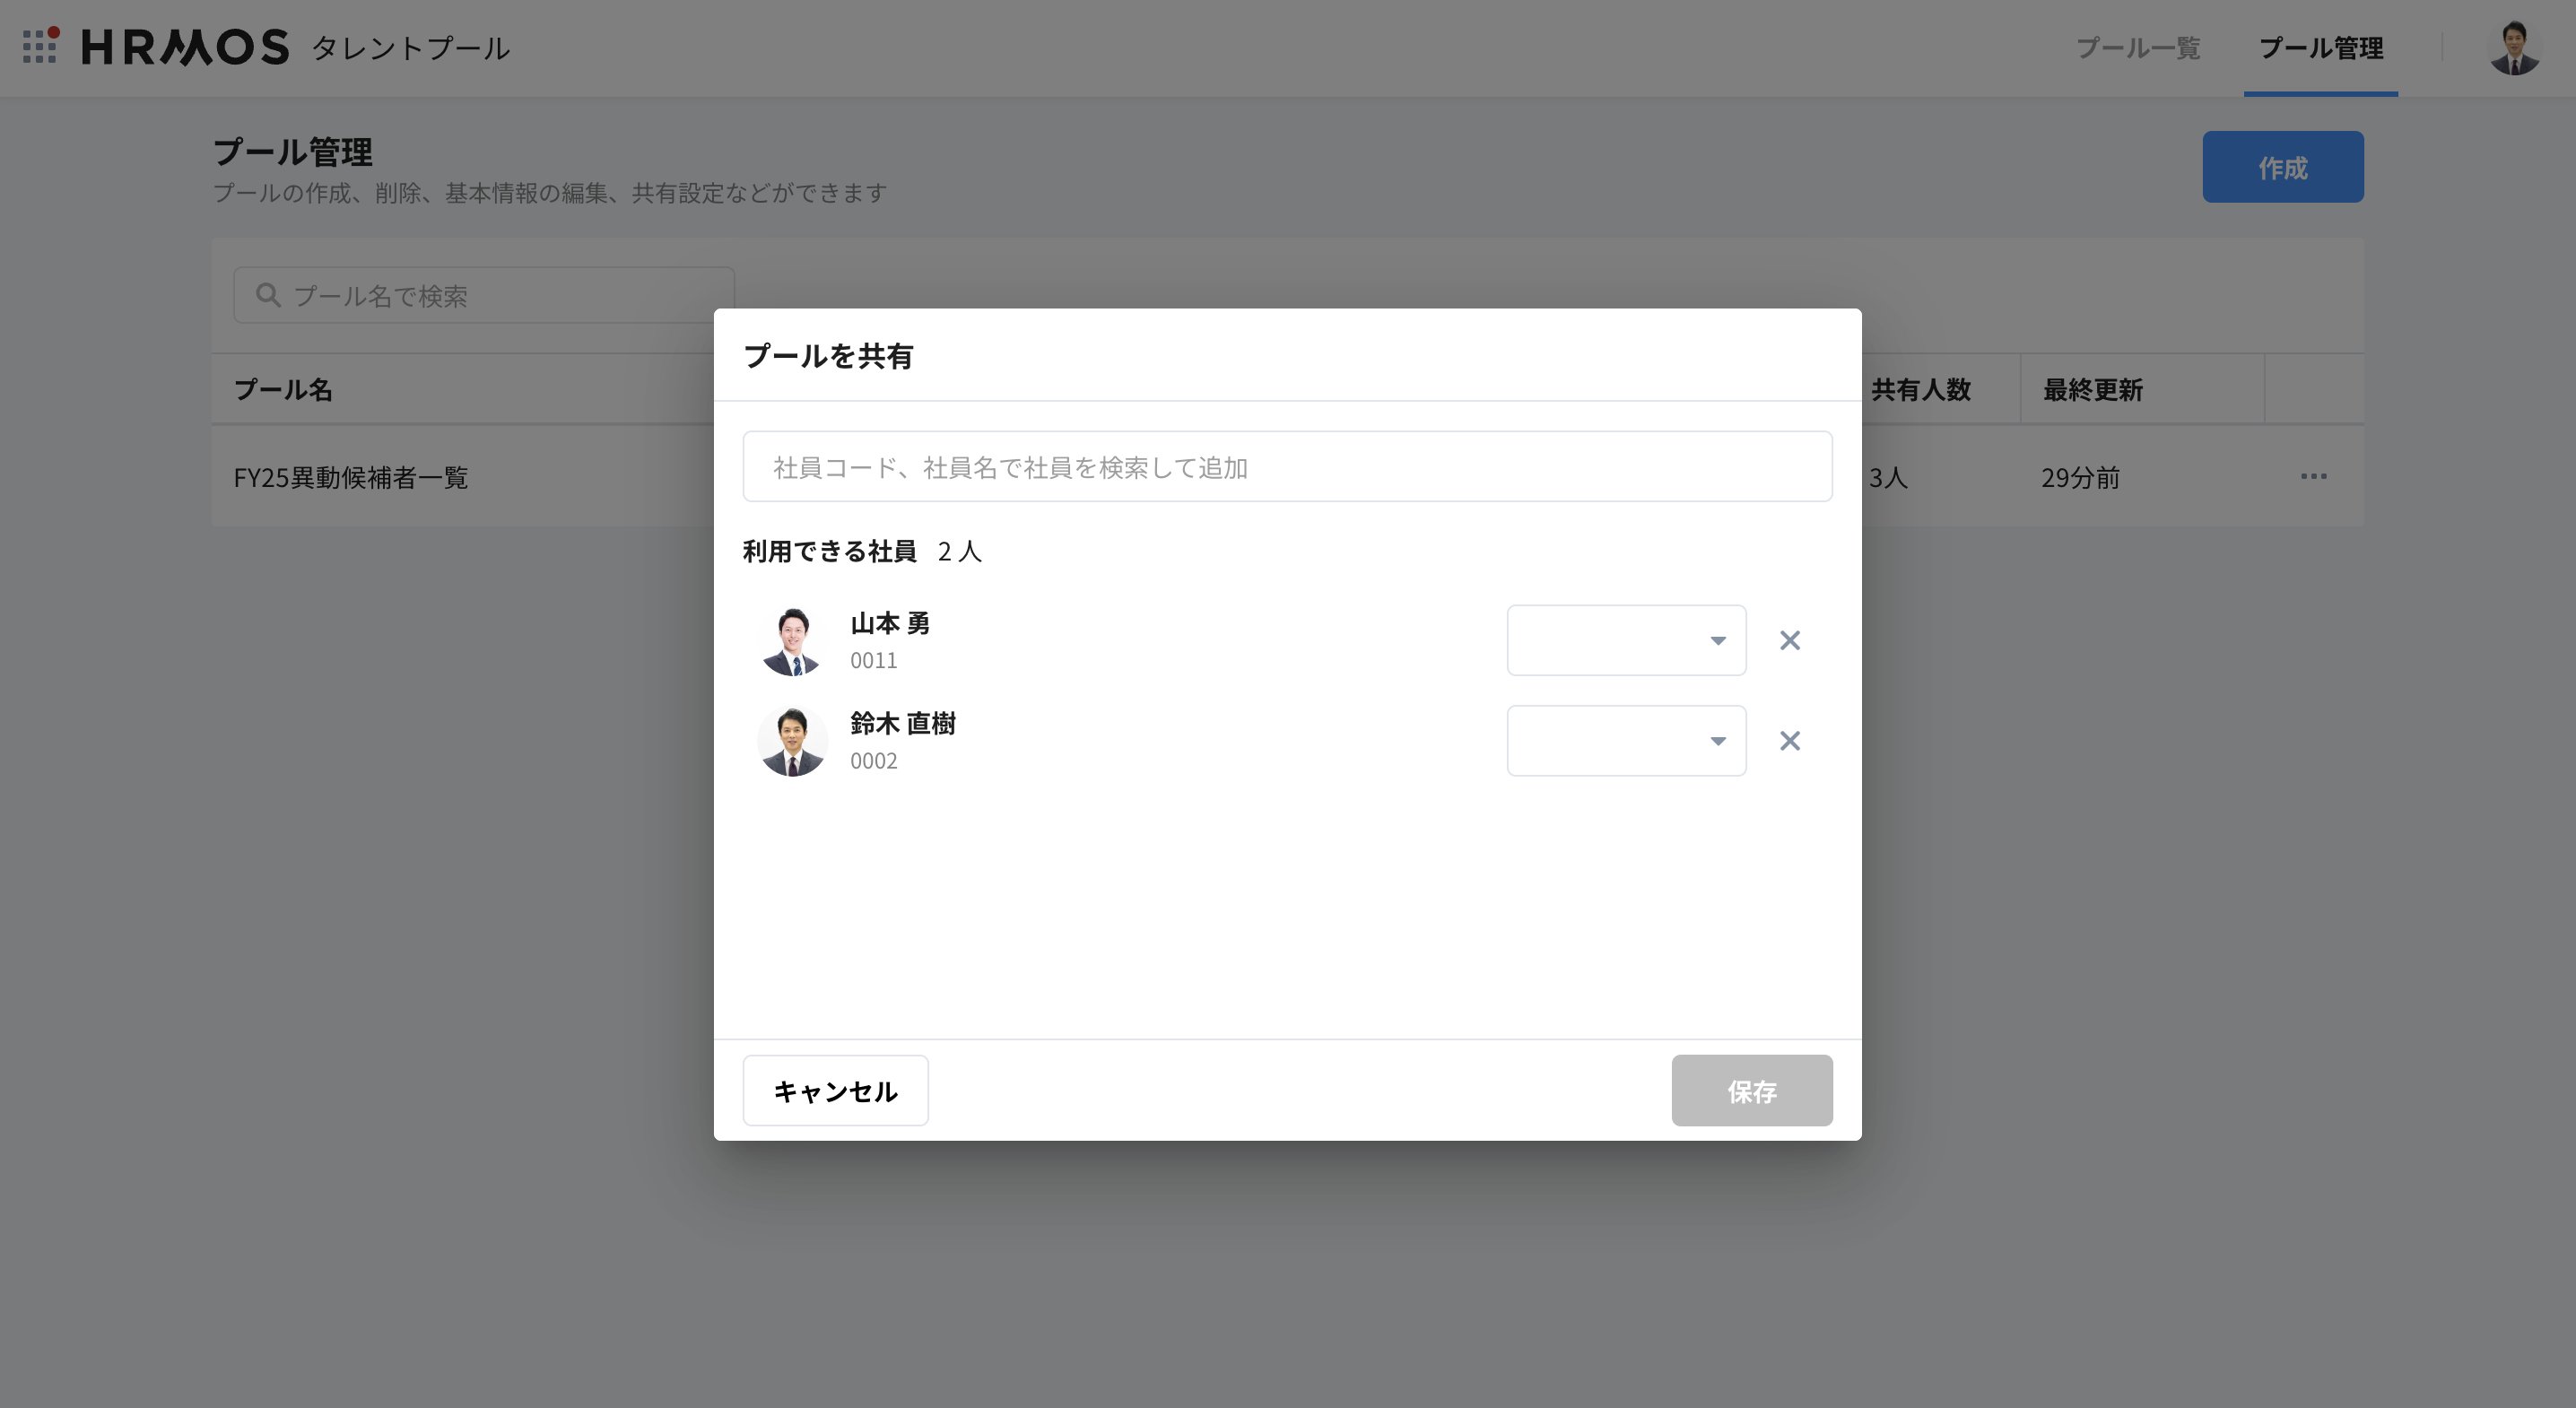Open three-dot menu for FY25異動候補者一覧

2313,476
